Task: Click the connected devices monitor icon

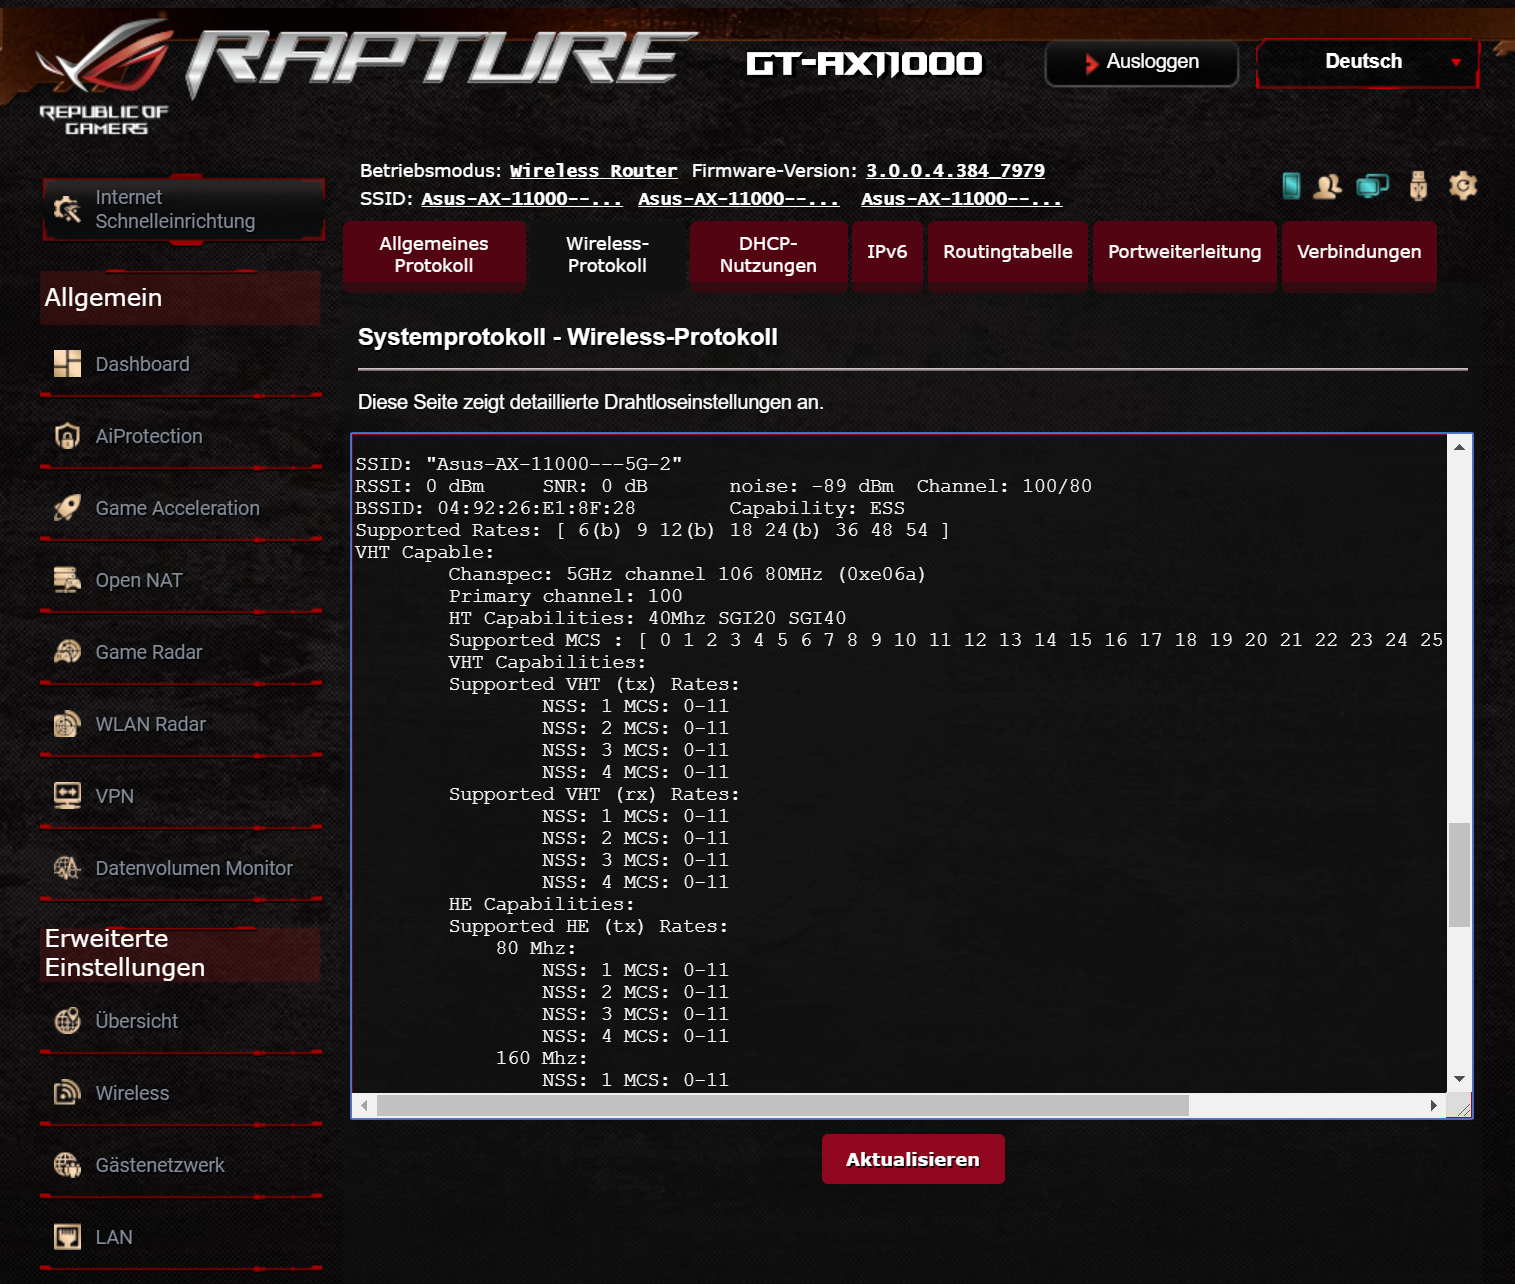Action: click(1372, 186)
